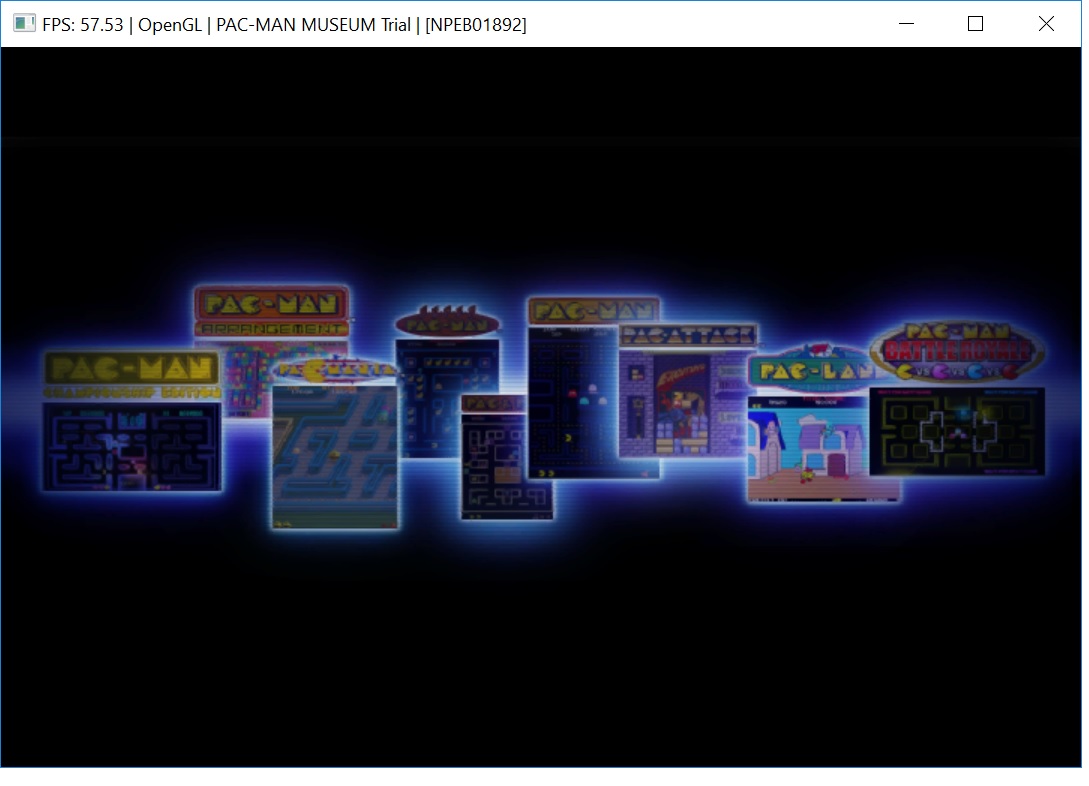Maximize the emulator window
Image resolution: width=1089 pixels, height=786 pixels.
(975, 24)
